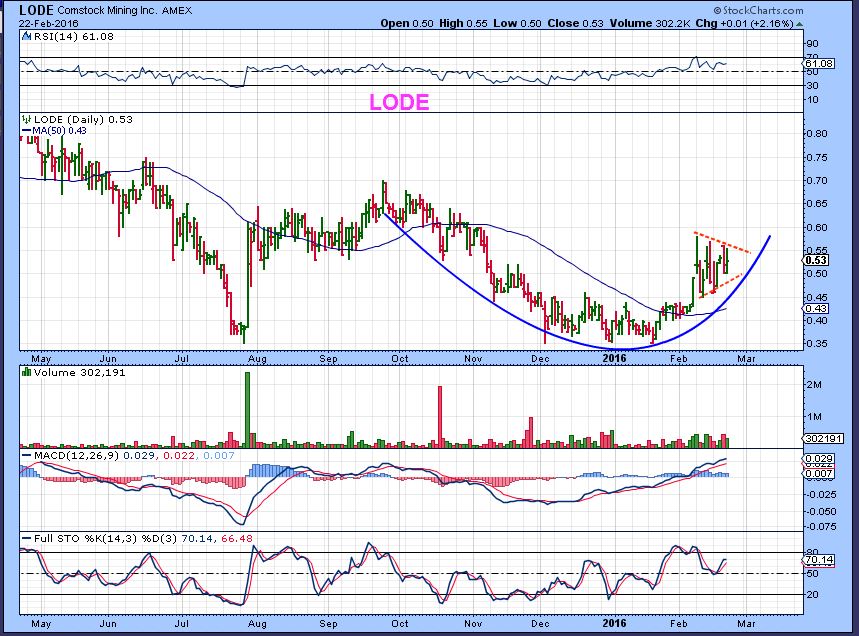Click the pink LODE annotation text
Viewport: 859px width, 636px height.
click(399, 102)
